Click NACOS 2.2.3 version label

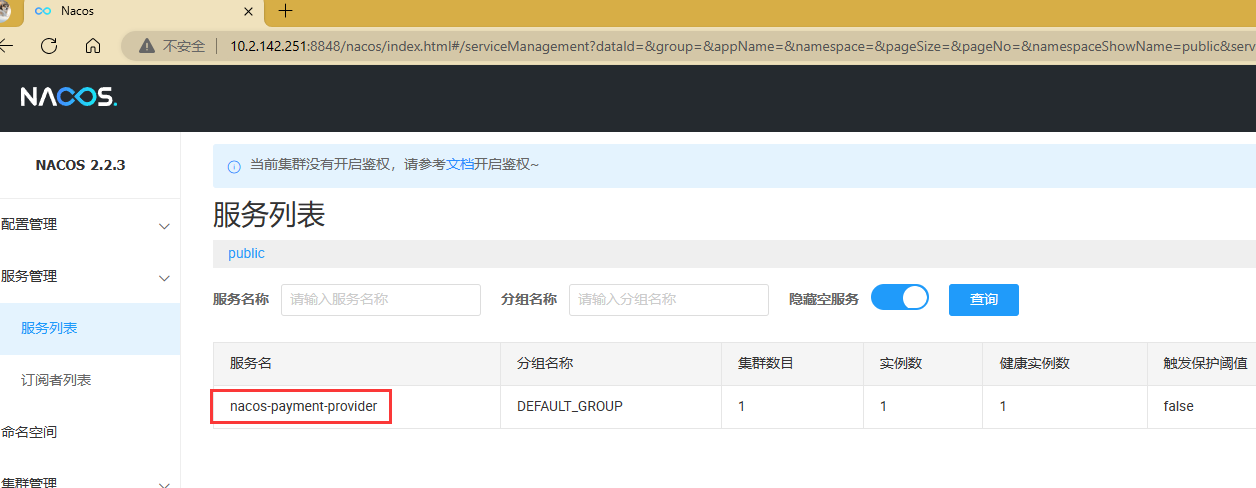80,165
